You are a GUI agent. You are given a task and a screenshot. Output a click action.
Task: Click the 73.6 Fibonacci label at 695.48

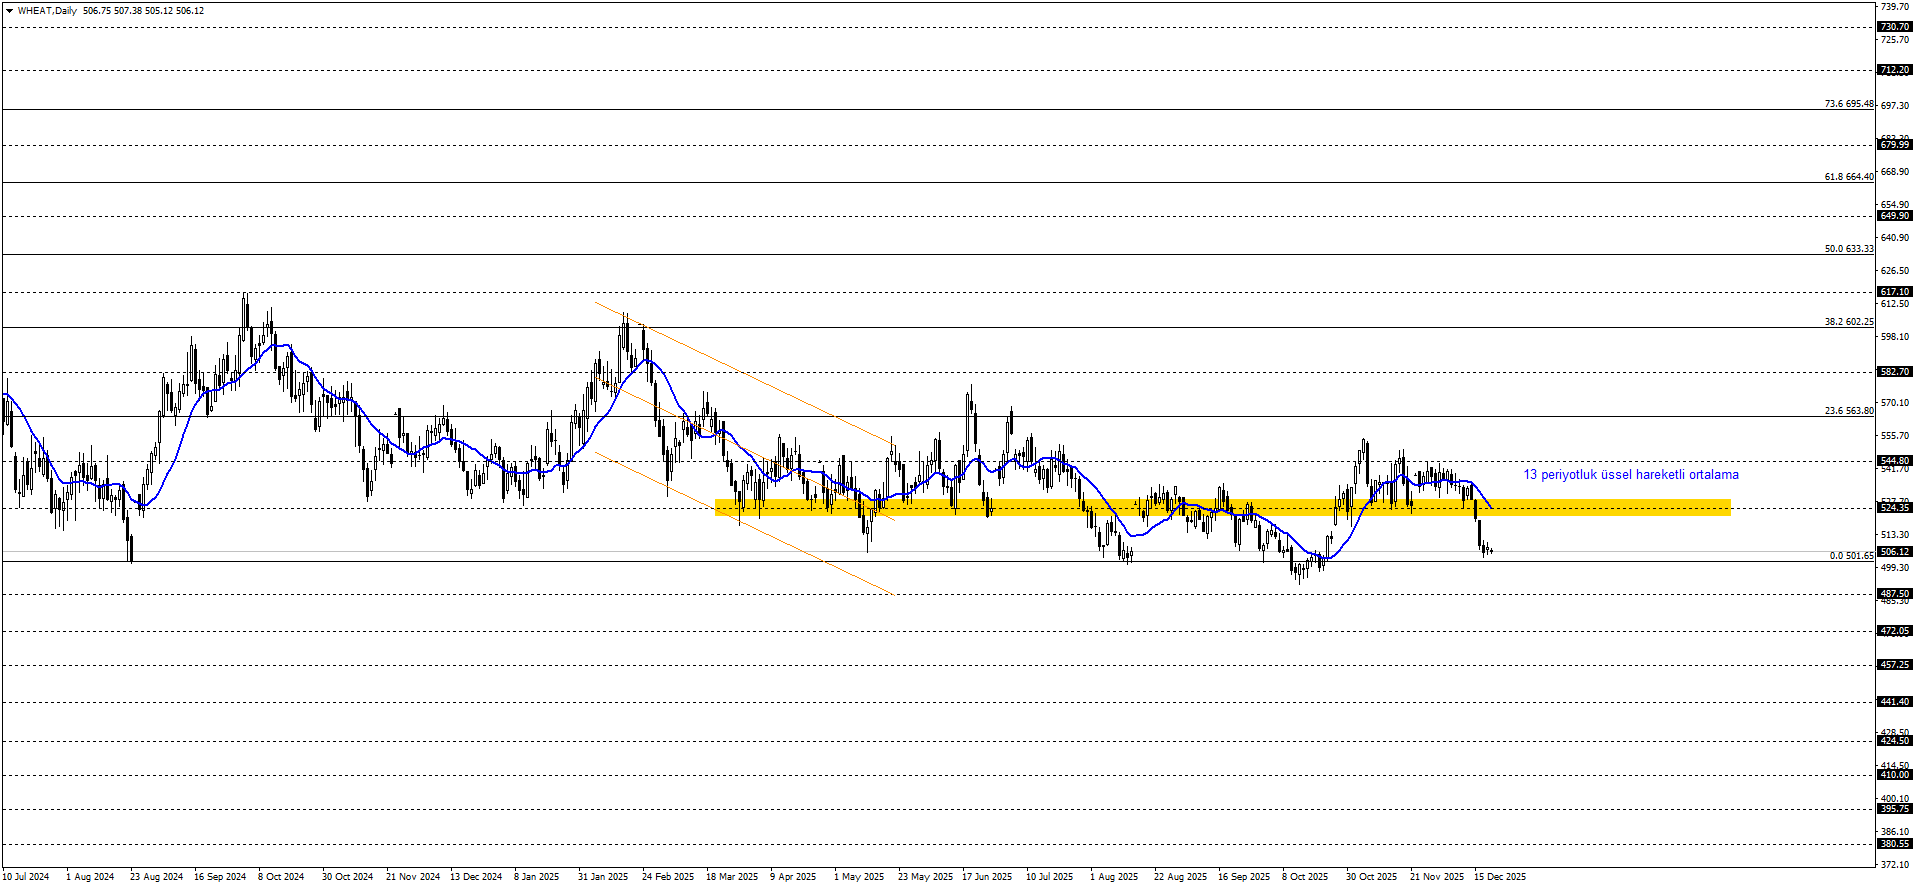[x=1848, y=104]
